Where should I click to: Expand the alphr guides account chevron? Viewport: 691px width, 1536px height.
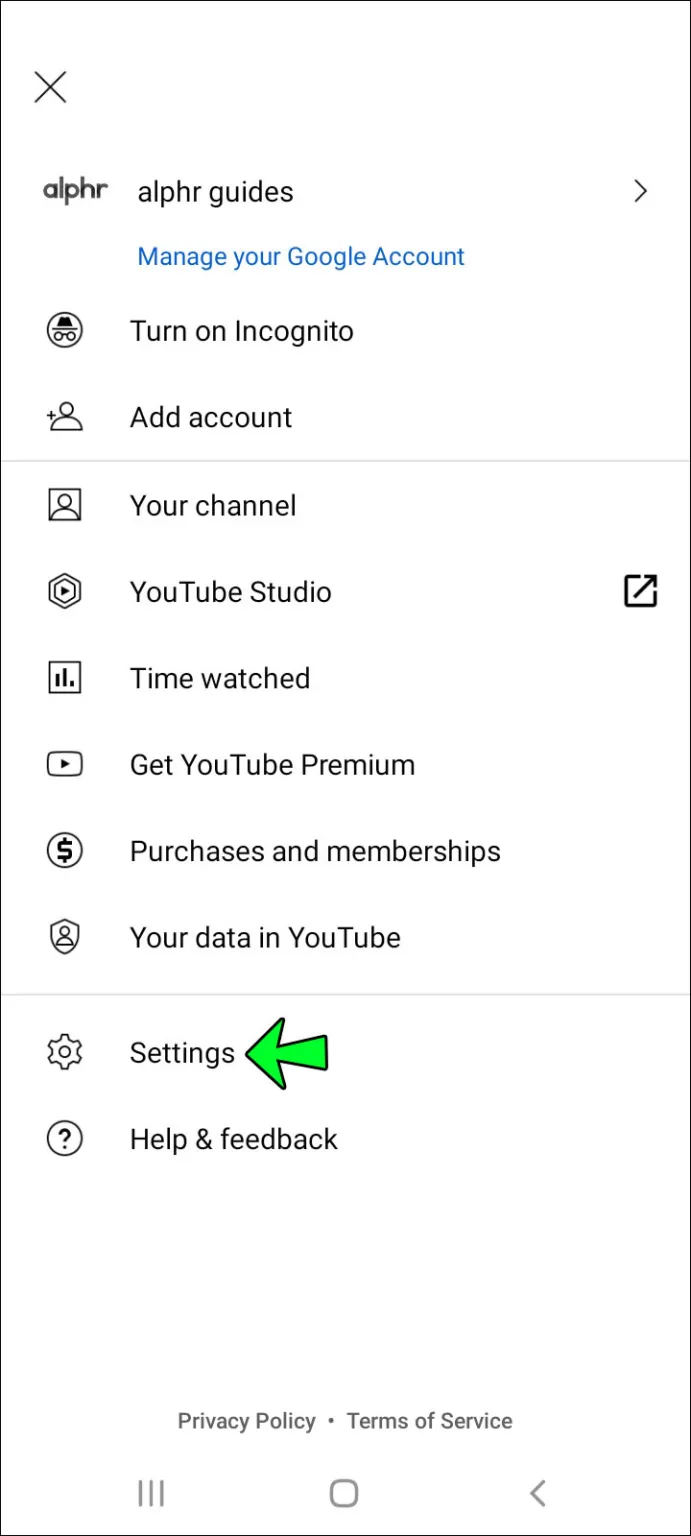pyautogui.click(x=641, y=191)
